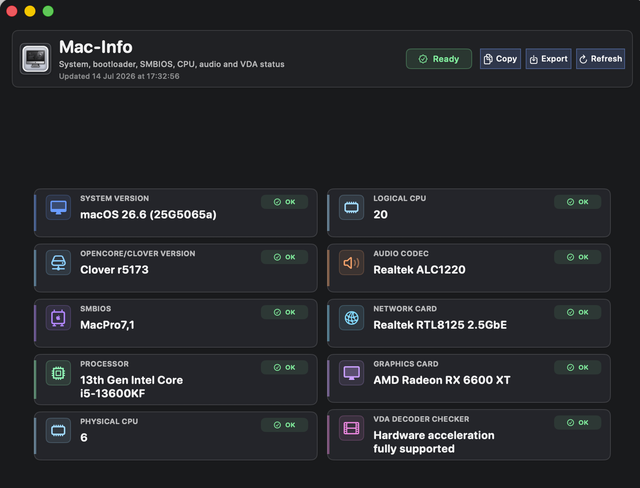640x488 pixels.
Task: Click the Clover r5173 version text
Action: [x=114, y=270]
